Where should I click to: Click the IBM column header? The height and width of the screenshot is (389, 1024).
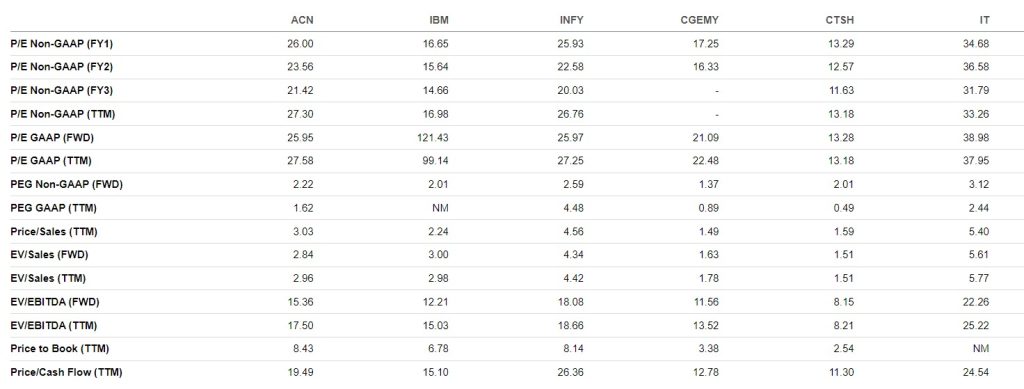coord(439,20)
